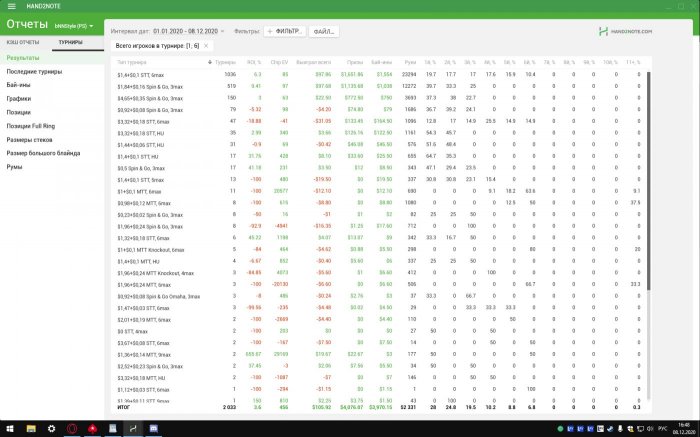Open the HAND2NOTE.COM logo link
This screenshot has width=700, height=437.
pos(625,32)
